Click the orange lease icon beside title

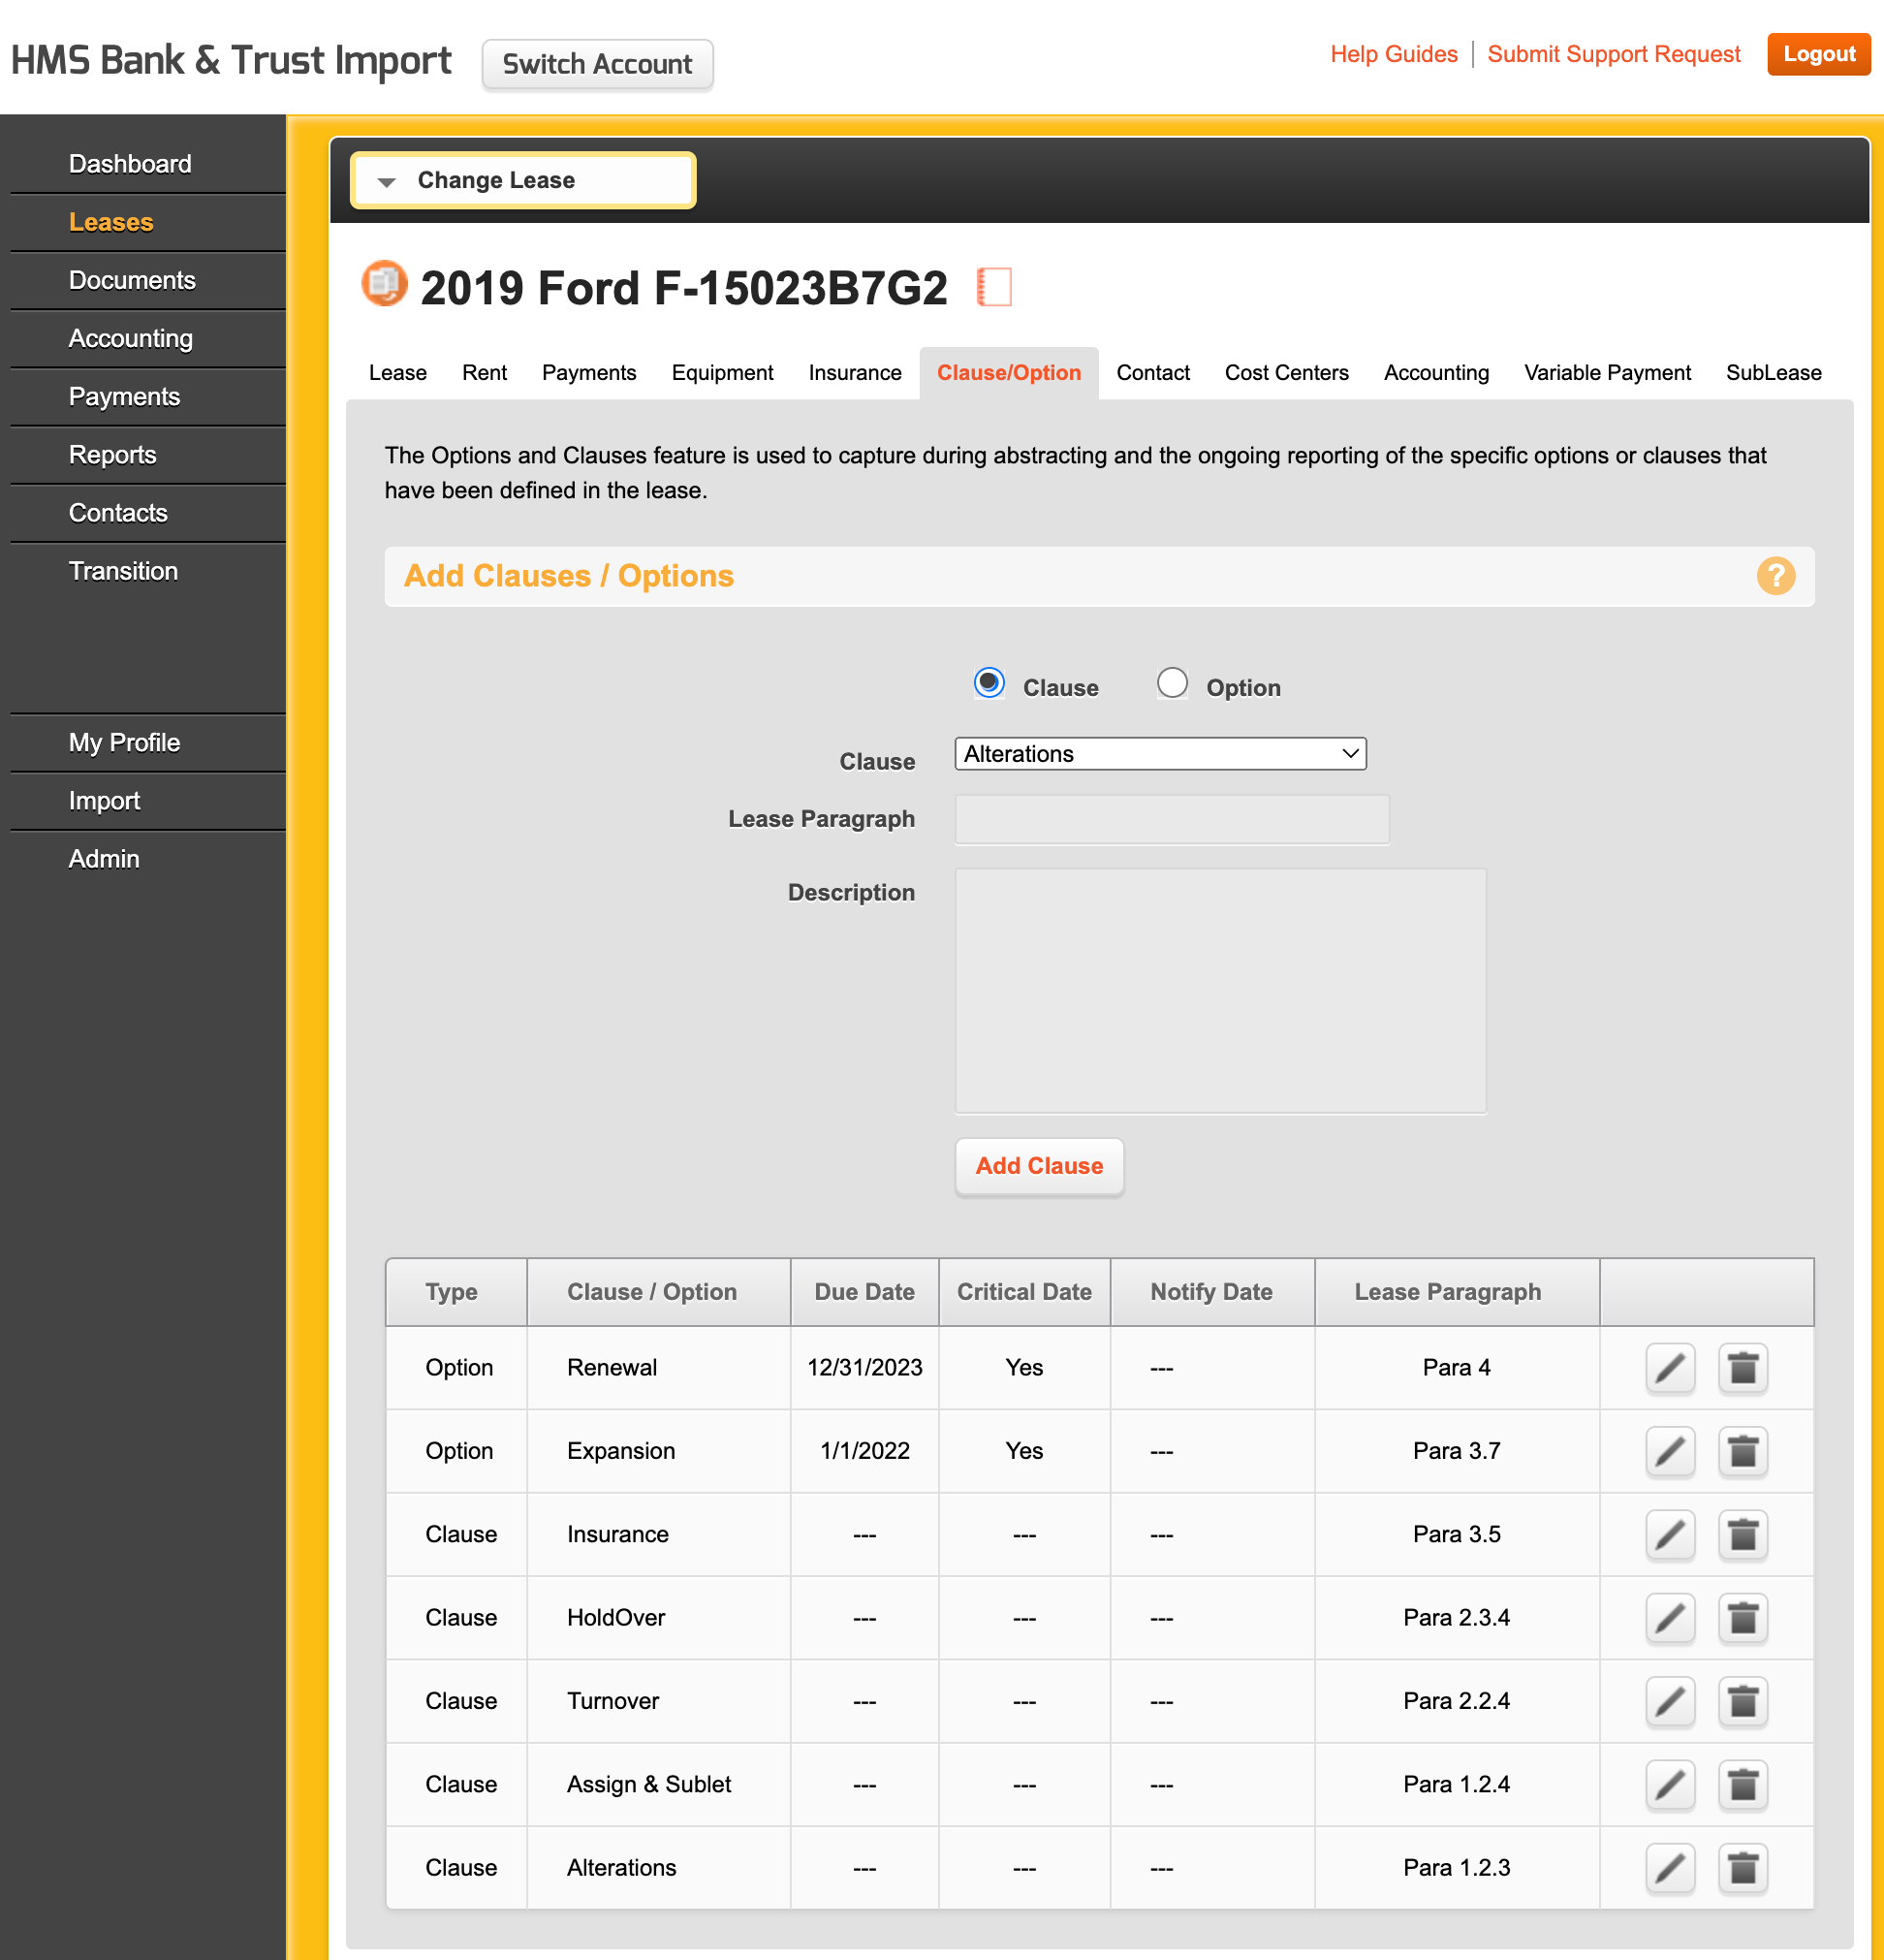384,284
